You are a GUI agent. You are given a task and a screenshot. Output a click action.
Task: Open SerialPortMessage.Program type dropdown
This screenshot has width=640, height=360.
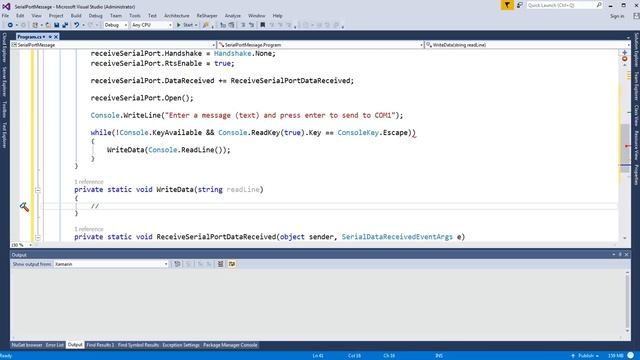[320, 45]
